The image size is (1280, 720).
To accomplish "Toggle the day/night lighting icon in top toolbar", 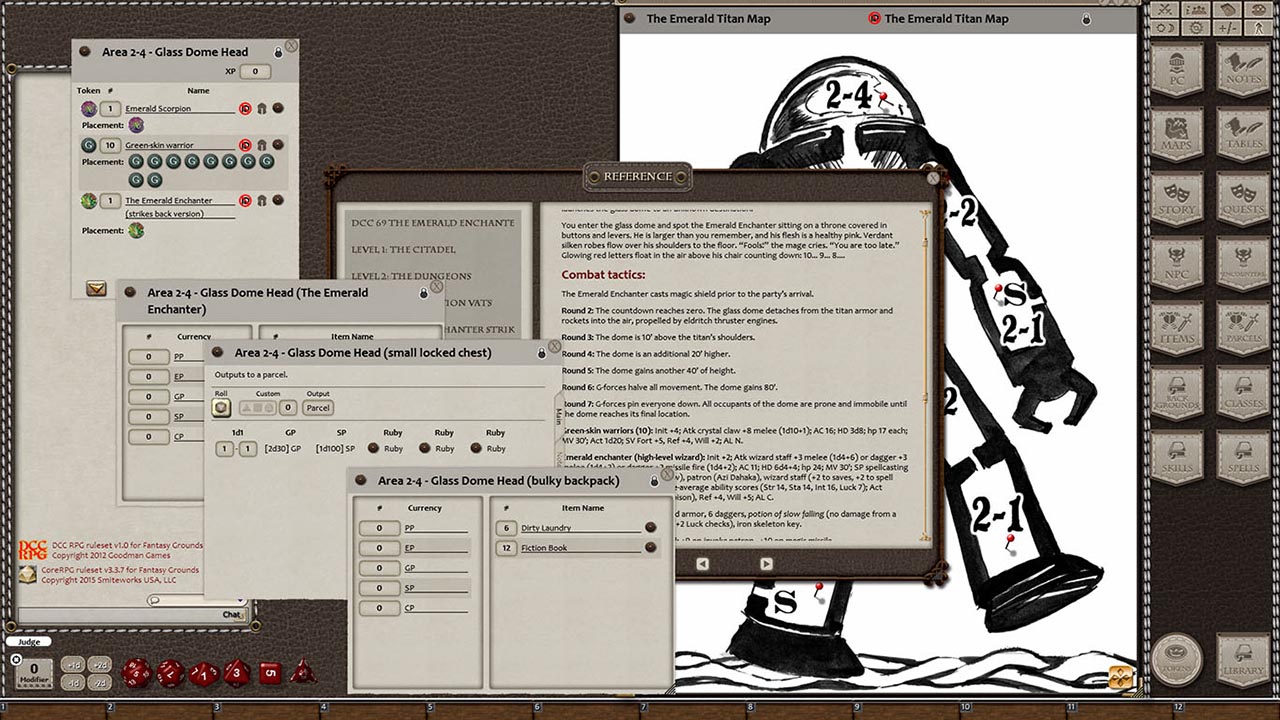I will click(1165, 27).
